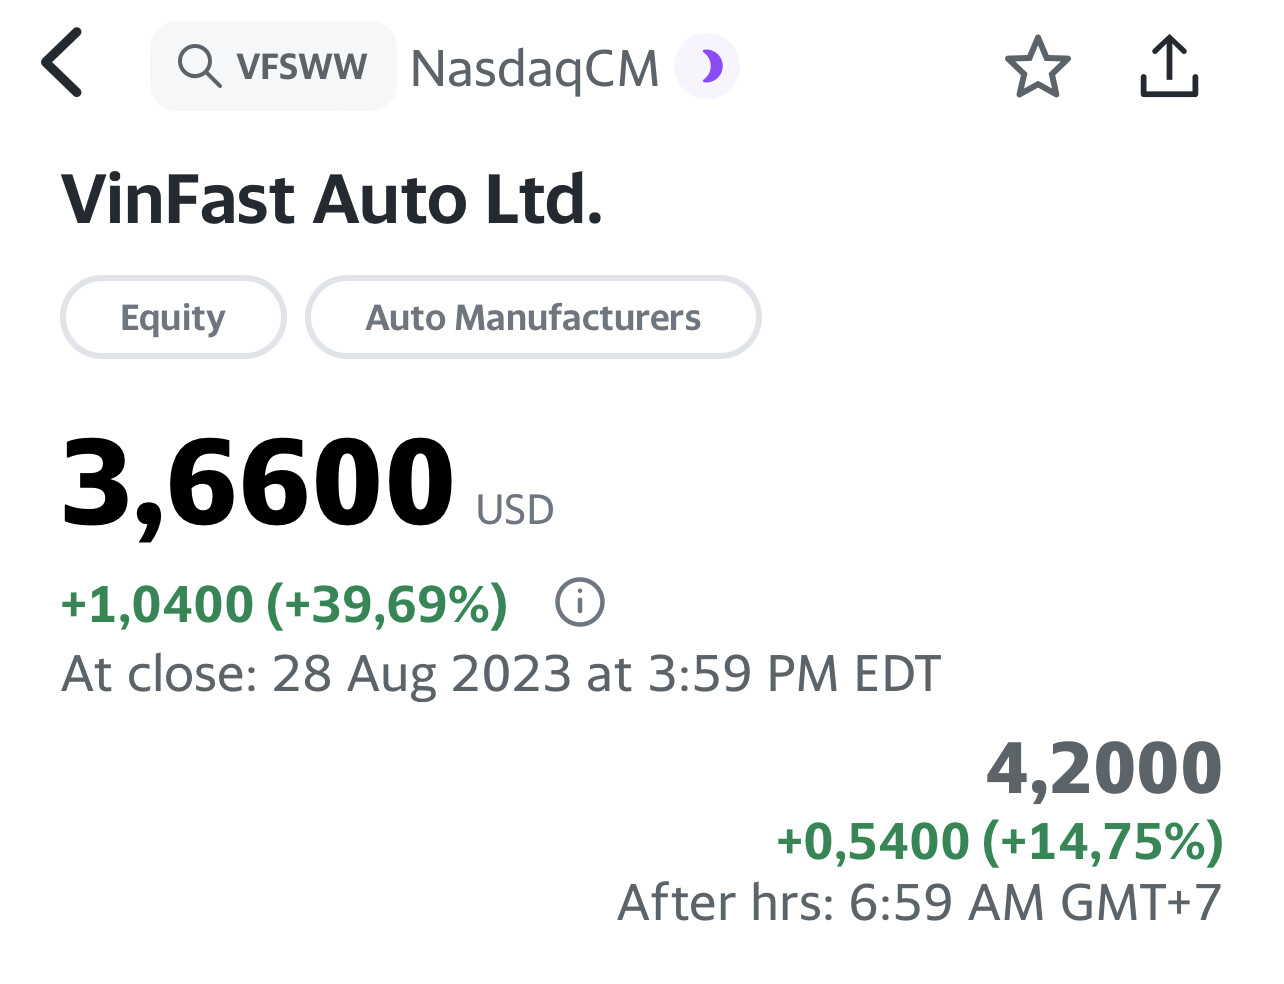This screenshot has width=1284, height=984.
Task: Add VinFast to watchlist with star
Action: pos(1037,66)
